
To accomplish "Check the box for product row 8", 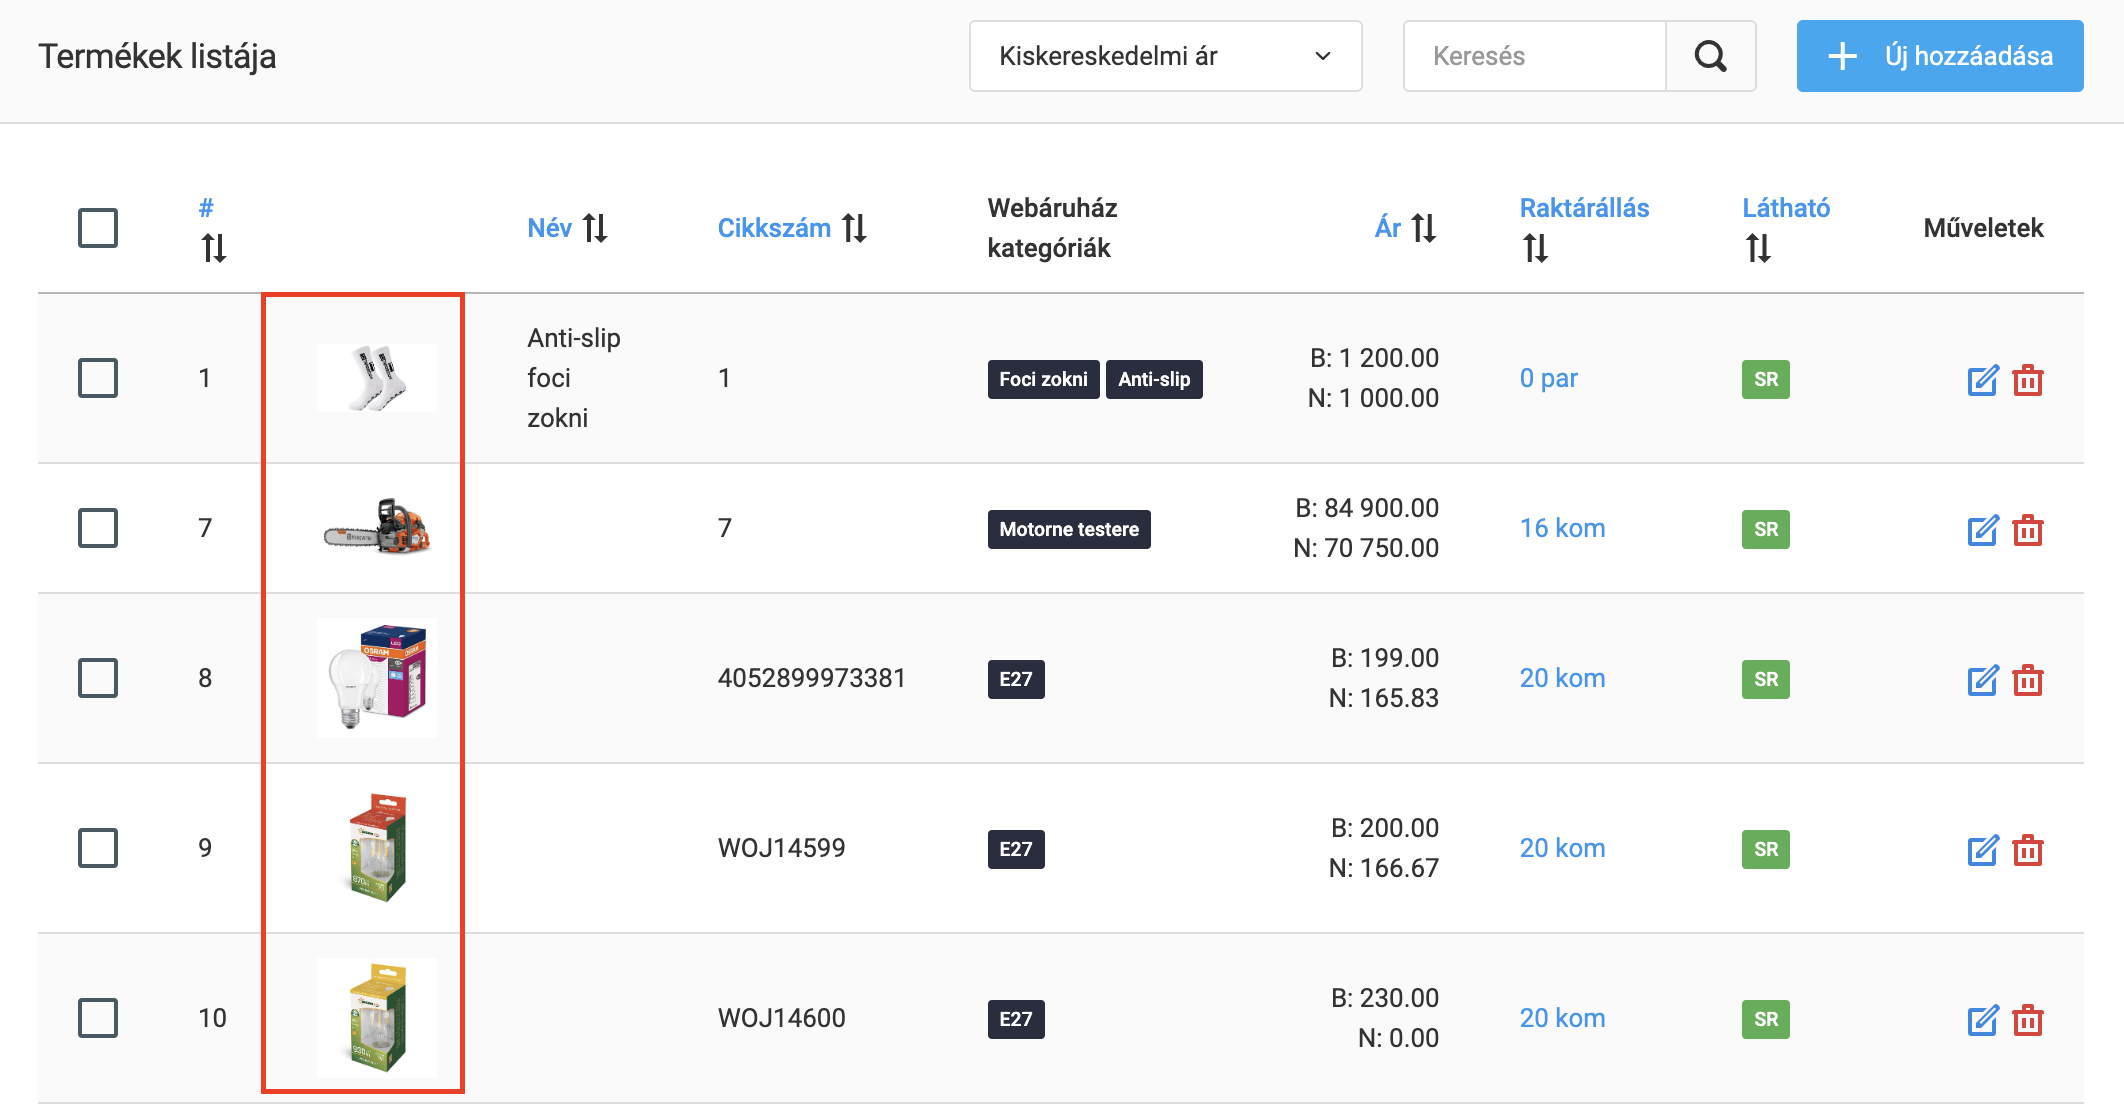I will tap(98, 678).
